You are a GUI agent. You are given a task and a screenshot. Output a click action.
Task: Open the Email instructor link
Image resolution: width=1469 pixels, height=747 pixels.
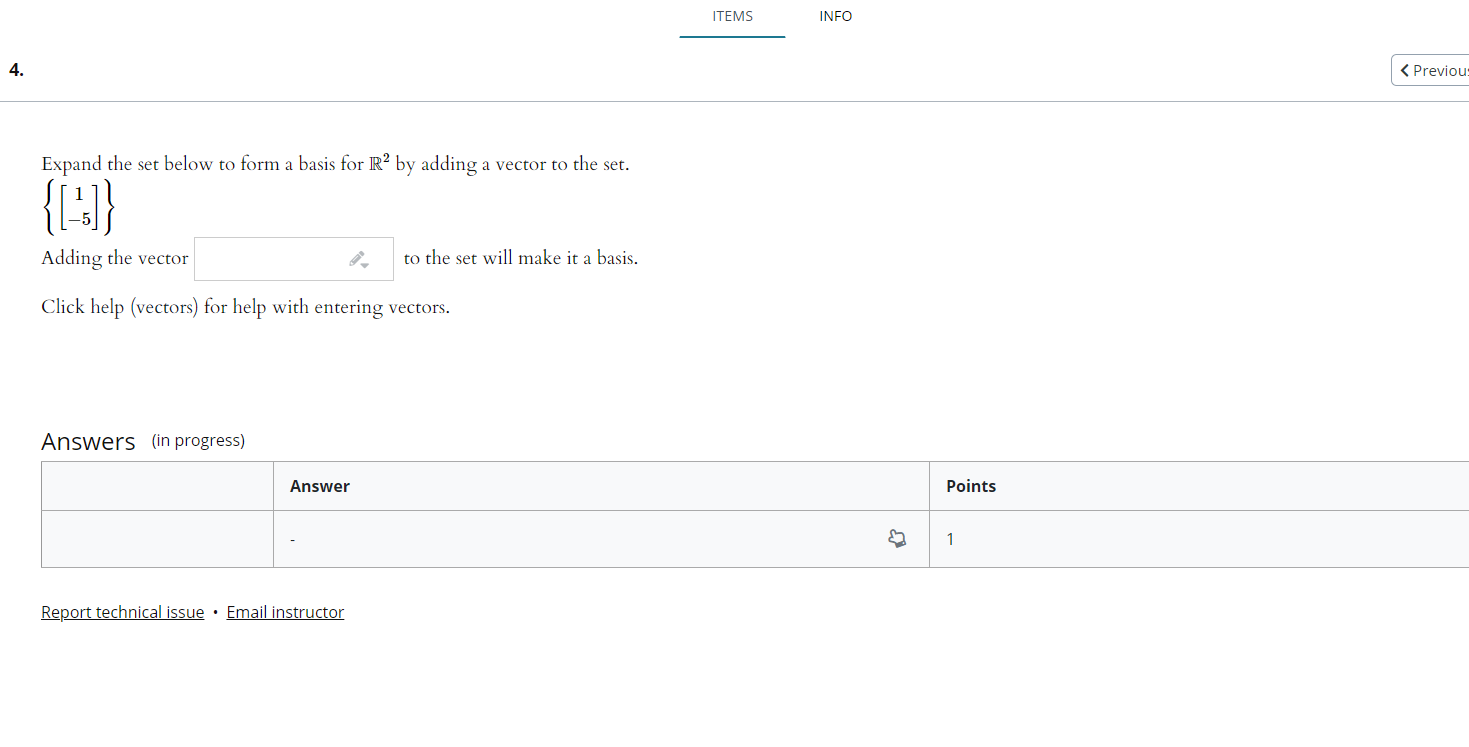click(285, 611)
